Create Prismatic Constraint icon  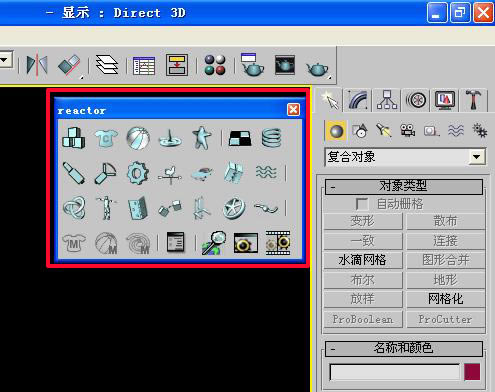[x=202, y=208]
